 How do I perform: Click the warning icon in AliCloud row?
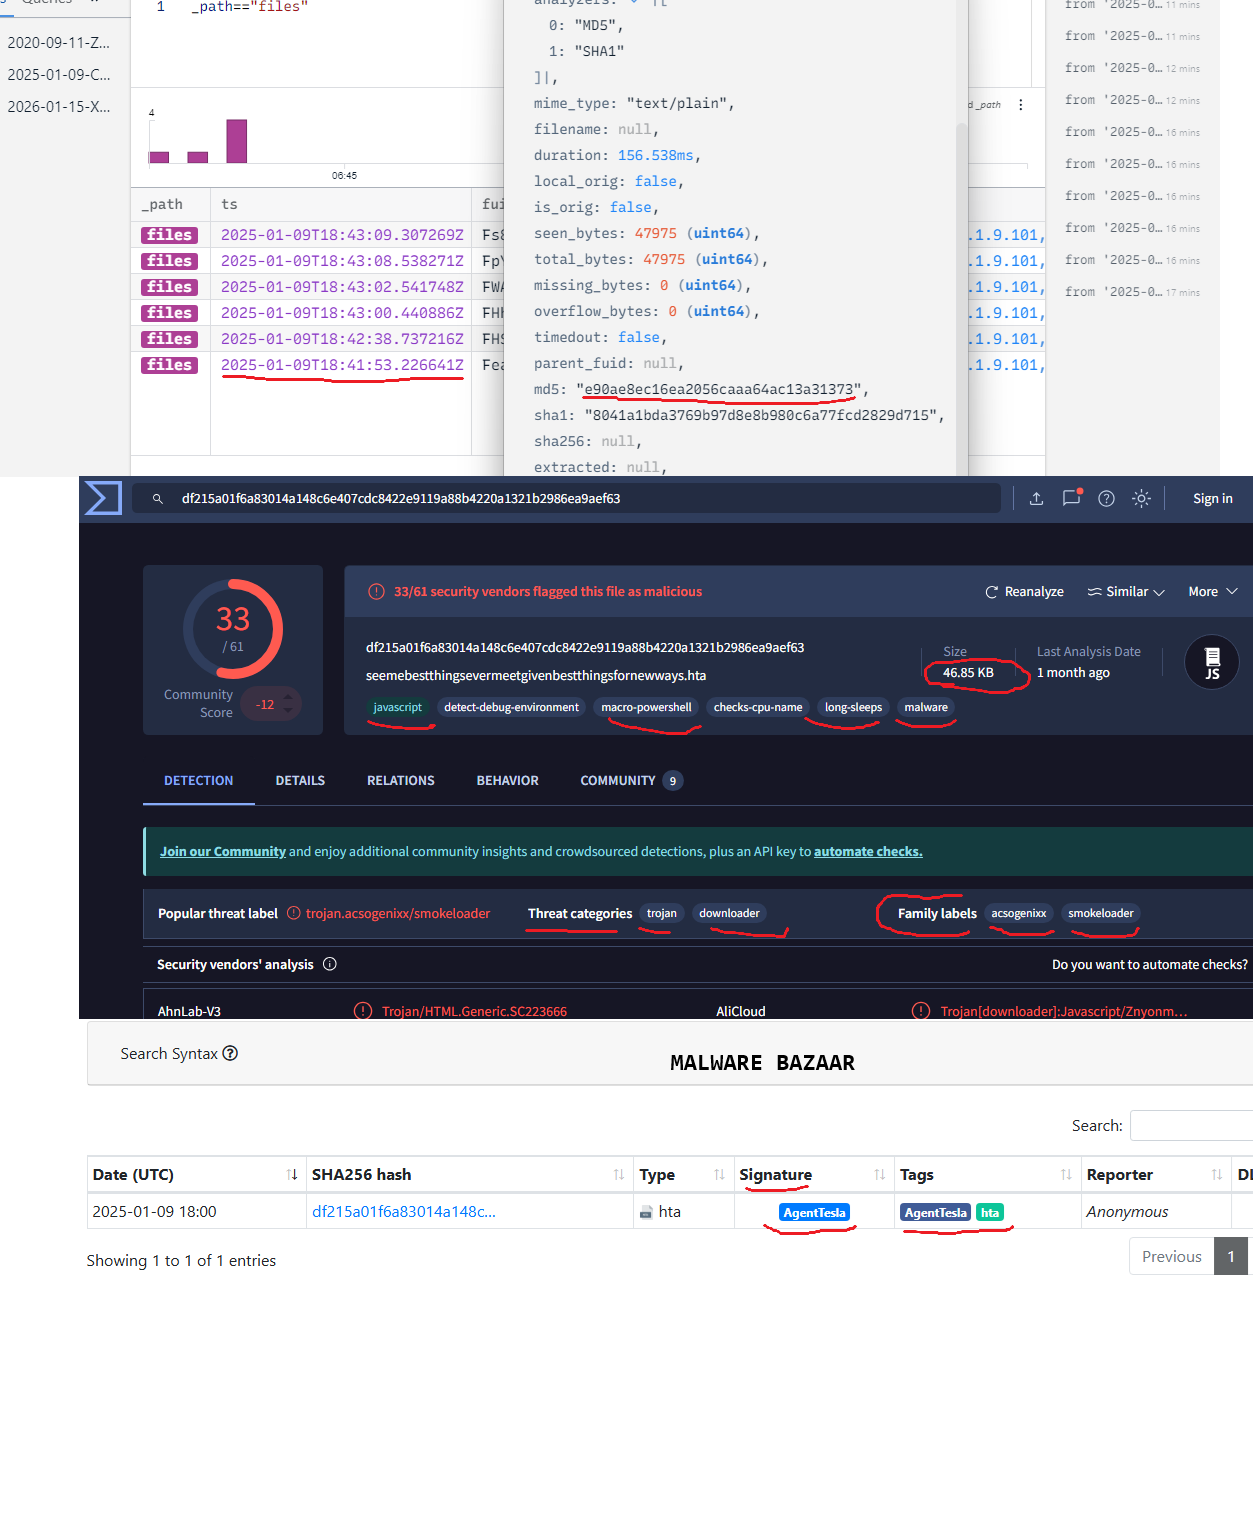(921, 1011)
